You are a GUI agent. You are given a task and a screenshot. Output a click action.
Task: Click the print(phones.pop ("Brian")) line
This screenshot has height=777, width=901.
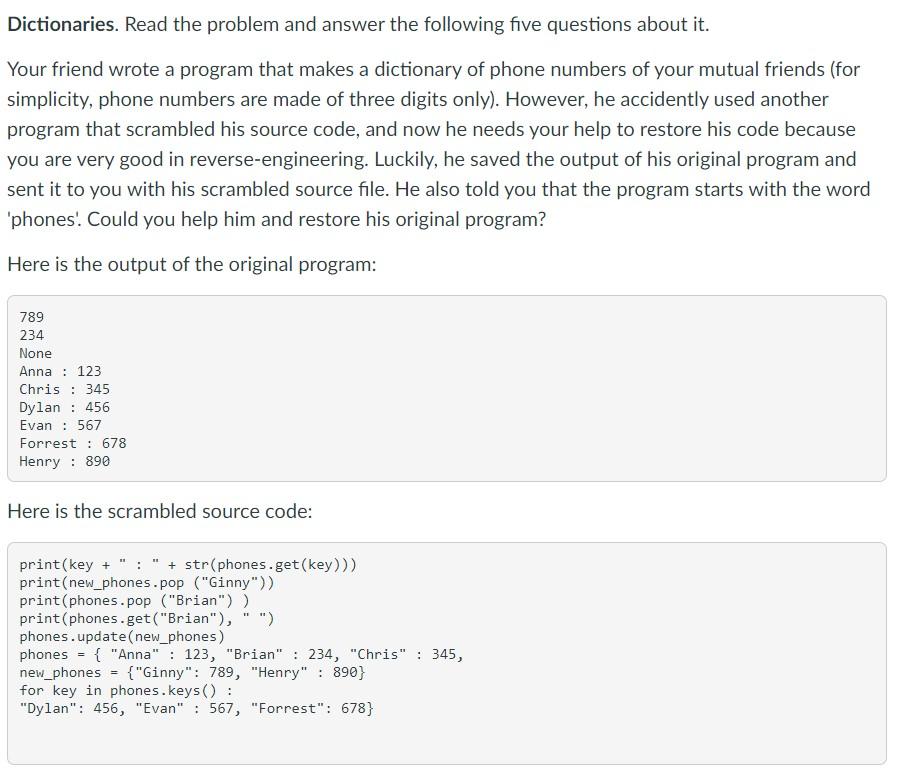[x=134, y=601]
